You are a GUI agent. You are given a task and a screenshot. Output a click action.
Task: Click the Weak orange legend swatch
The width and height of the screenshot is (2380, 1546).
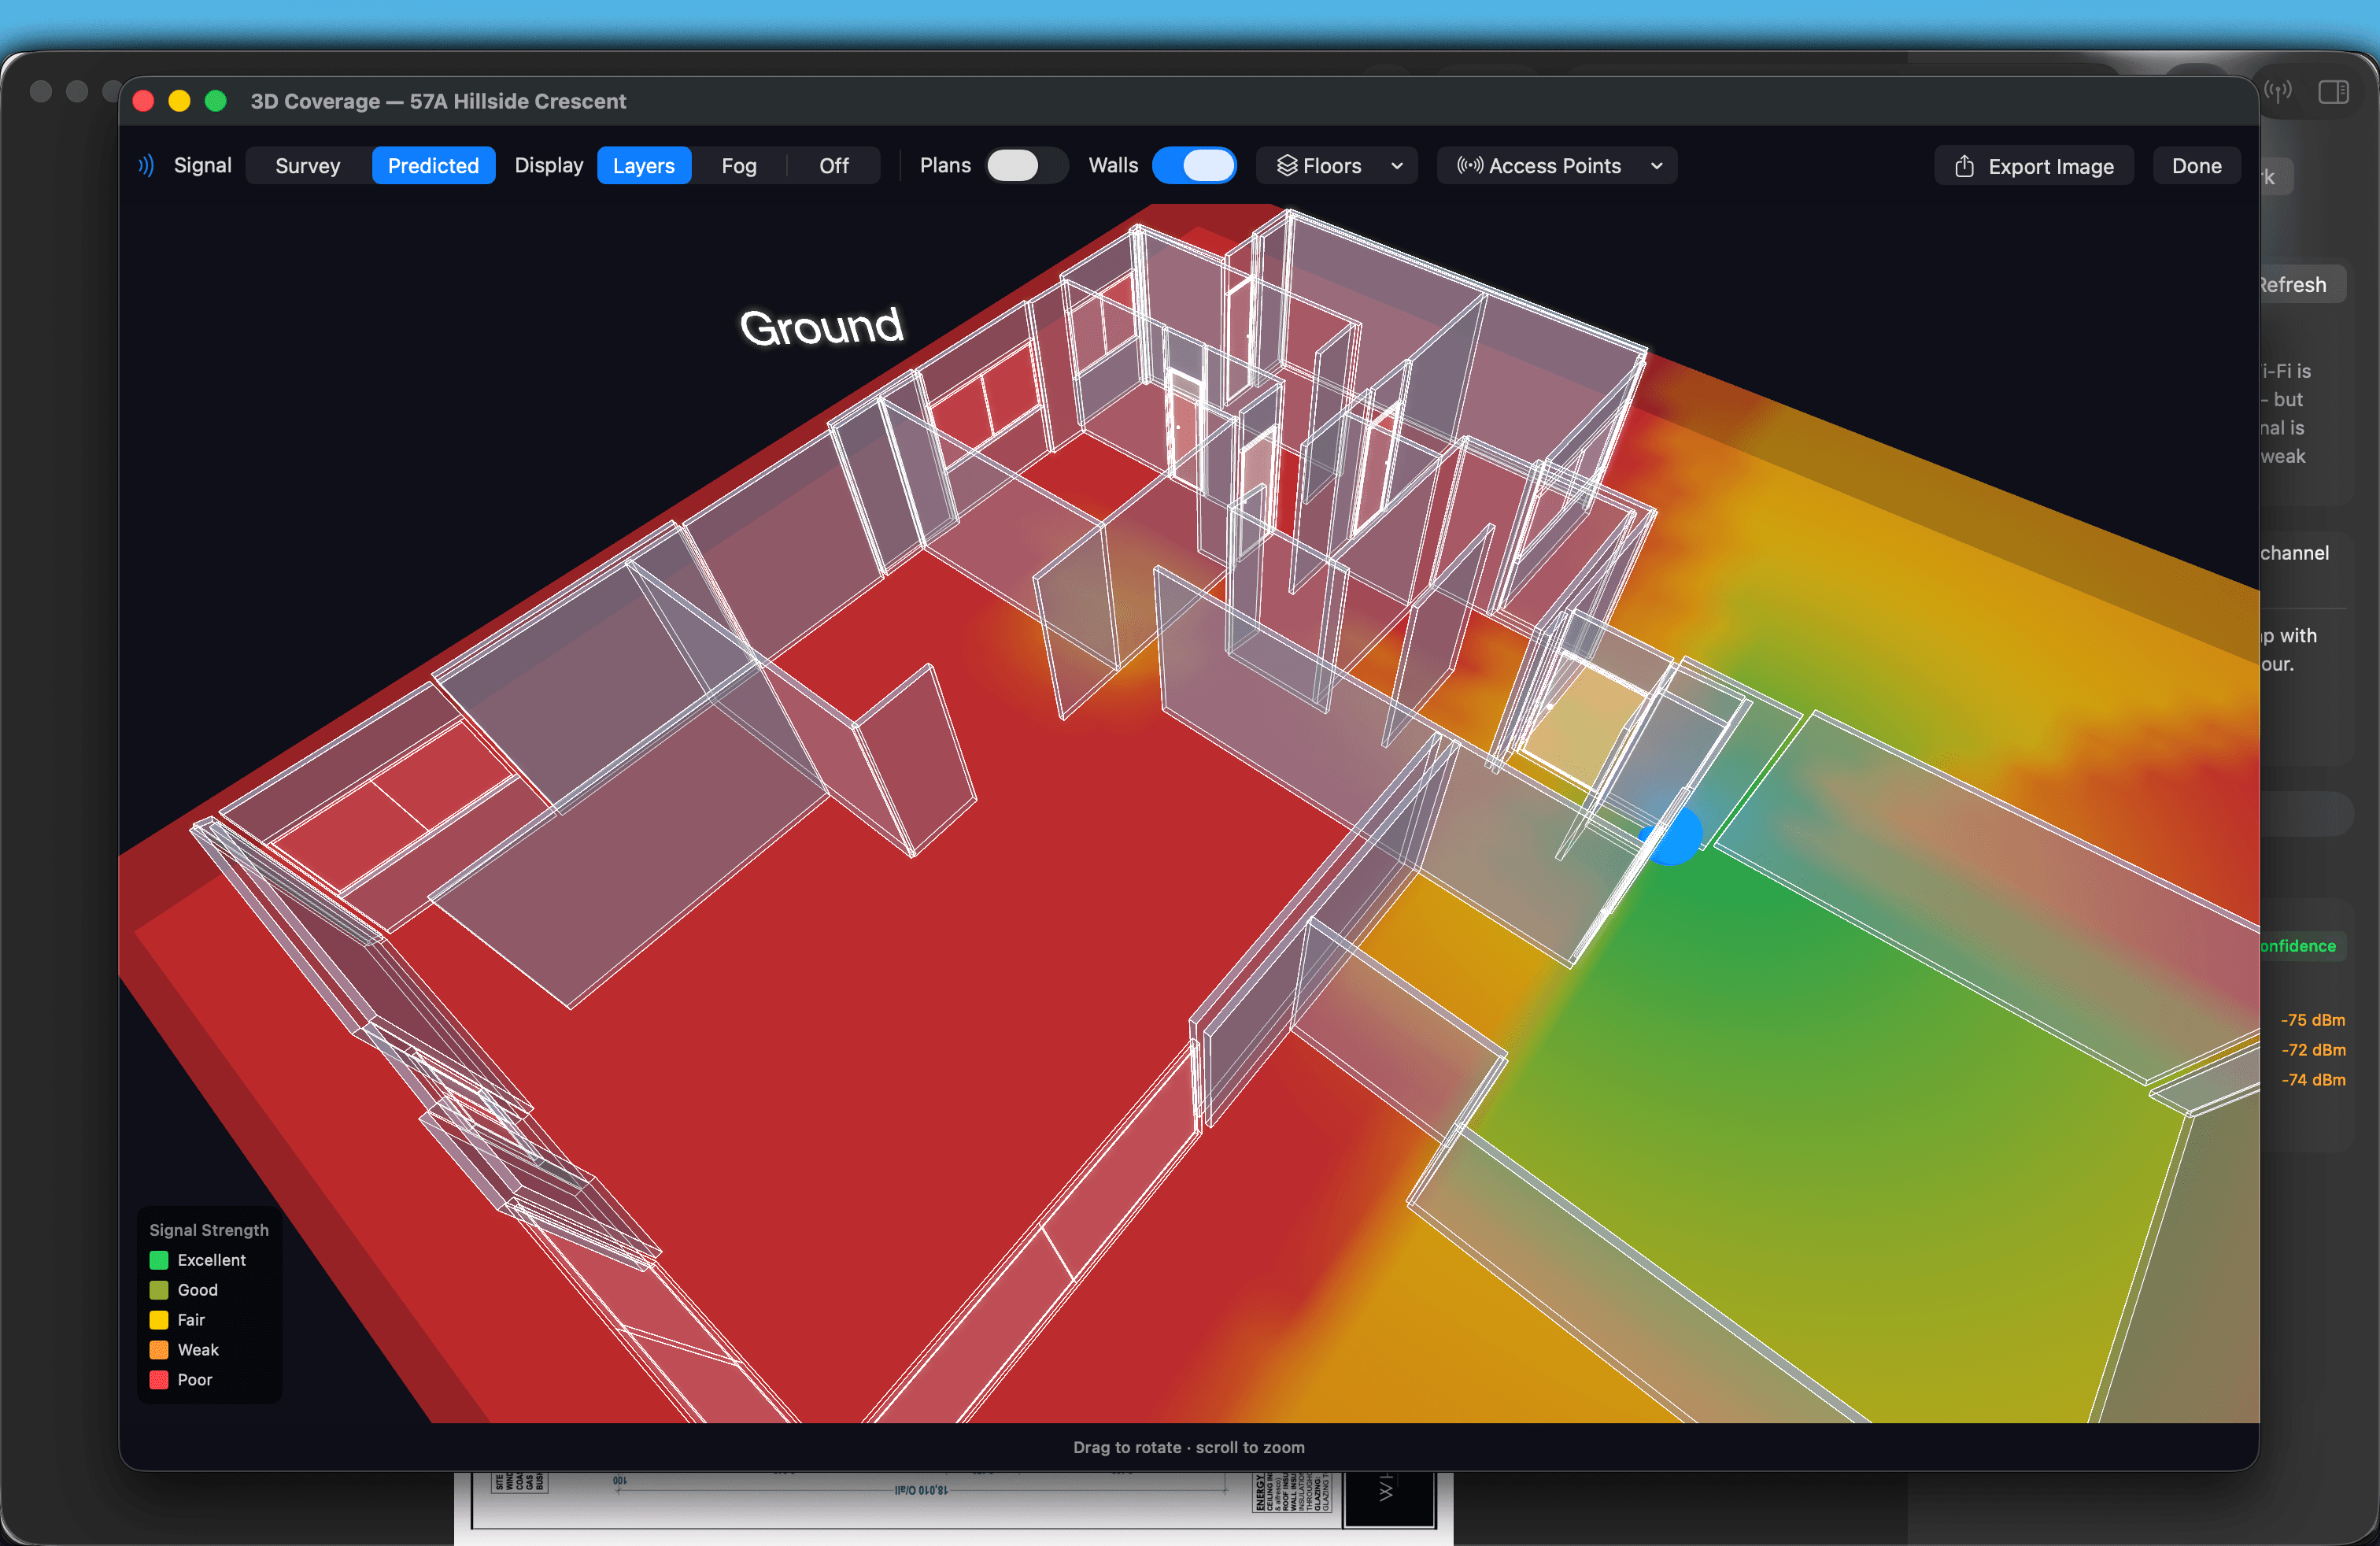(x=159, y=1350)
